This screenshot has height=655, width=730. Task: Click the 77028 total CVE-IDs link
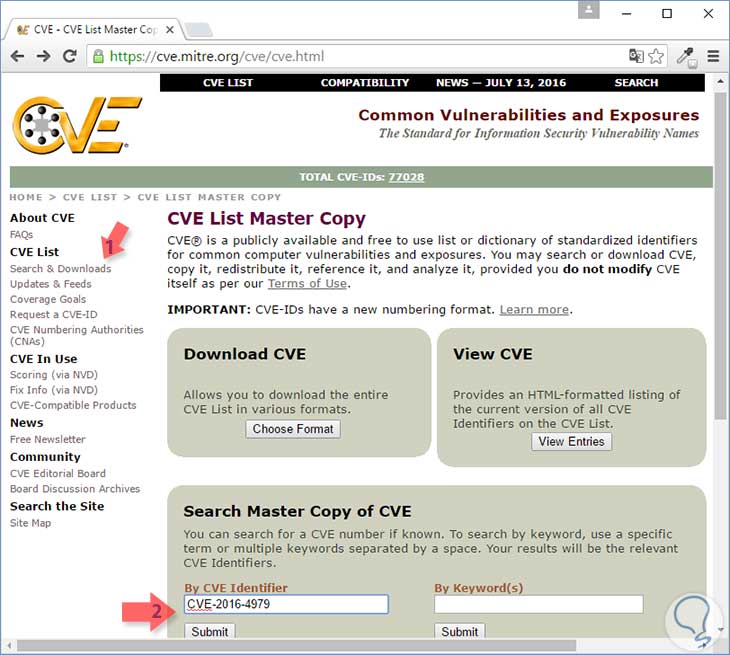(x=406, y=177)
